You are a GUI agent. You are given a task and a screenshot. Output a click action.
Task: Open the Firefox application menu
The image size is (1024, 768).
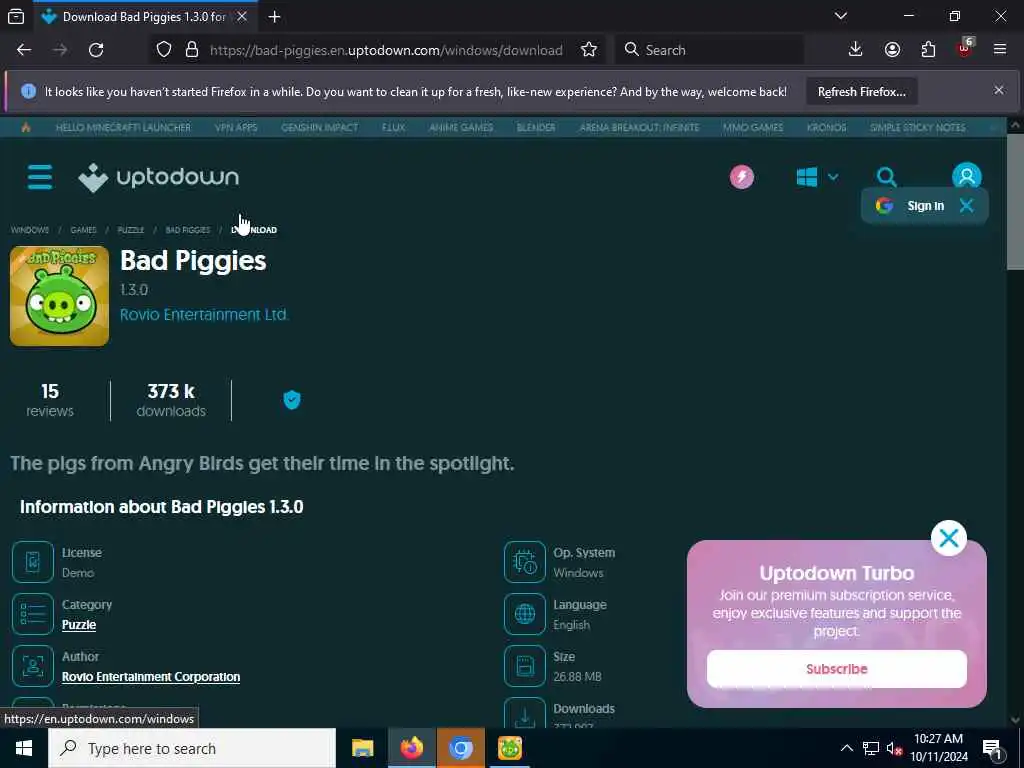[x=1000, y=50]
